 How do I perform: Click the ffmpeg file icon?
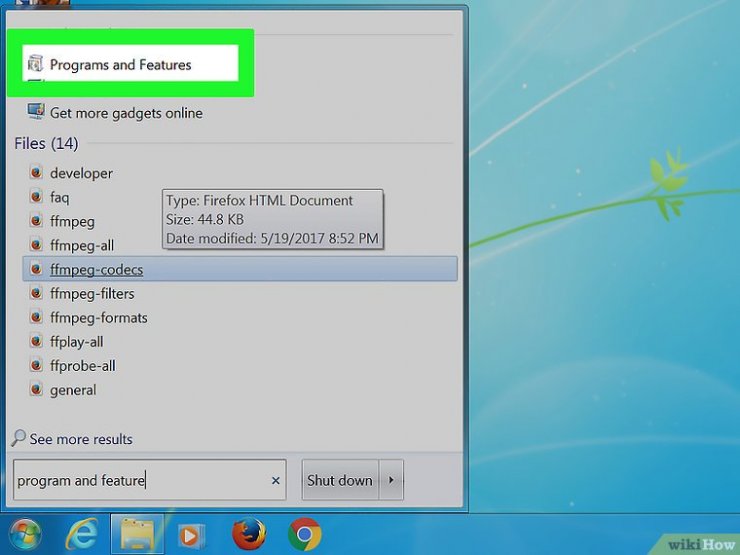click(36, 220)
